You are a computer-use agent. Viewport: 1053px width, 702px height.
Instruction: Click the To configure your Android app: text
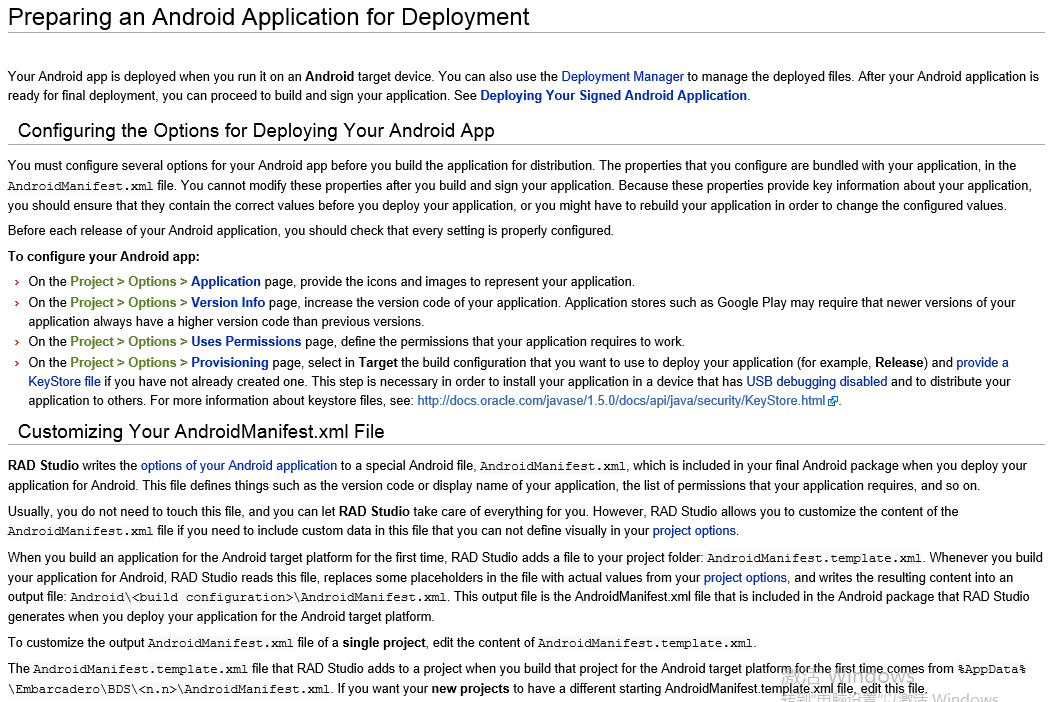tap(104, 257)
